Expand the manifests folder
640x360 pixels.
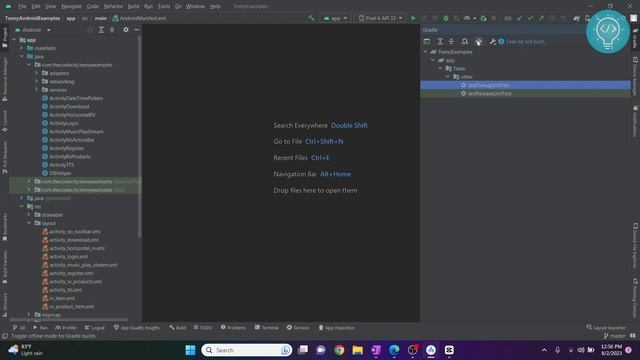pyautogui.click(x=22, y=48)
